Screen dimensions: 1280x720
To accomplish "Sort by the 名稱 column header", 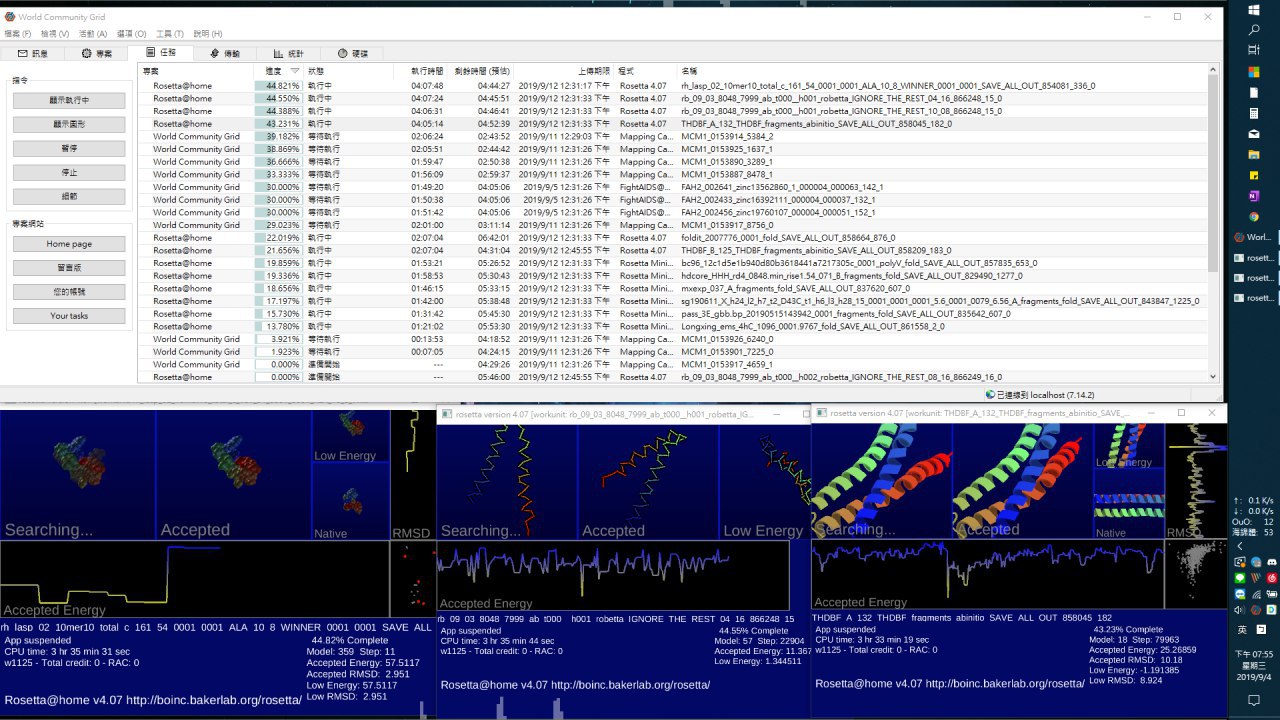I will (943, 71).
